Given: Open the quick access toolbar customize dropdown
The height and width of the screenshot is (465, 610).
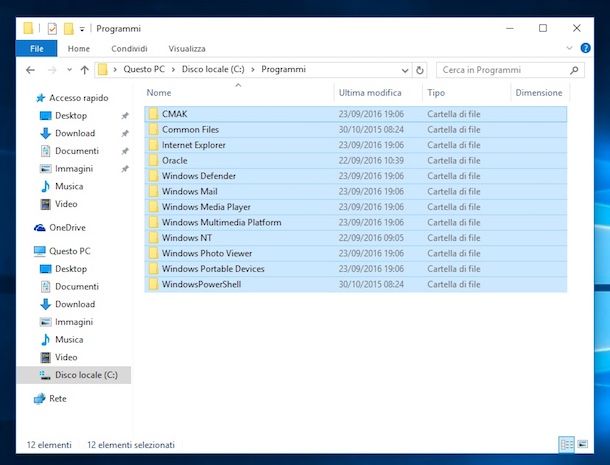Looking at the screenshot, I should point(82,29).
